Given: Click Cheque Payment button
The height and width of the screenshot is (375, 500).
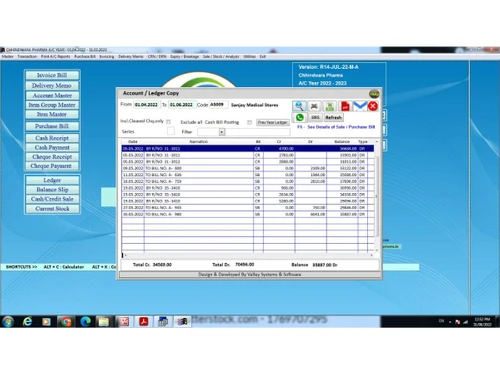Looking at the screenshot, I should (x=52, y=166).
